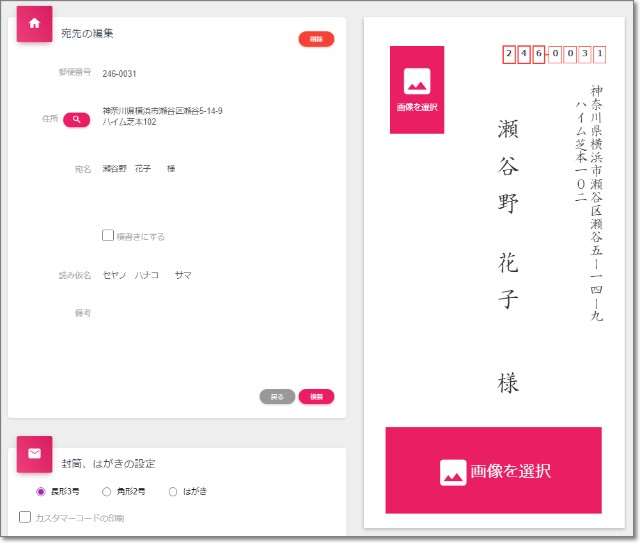Click the picture icon in the bottom 画像を選択 banner
The image size is (640, 543).
[454, 471]
